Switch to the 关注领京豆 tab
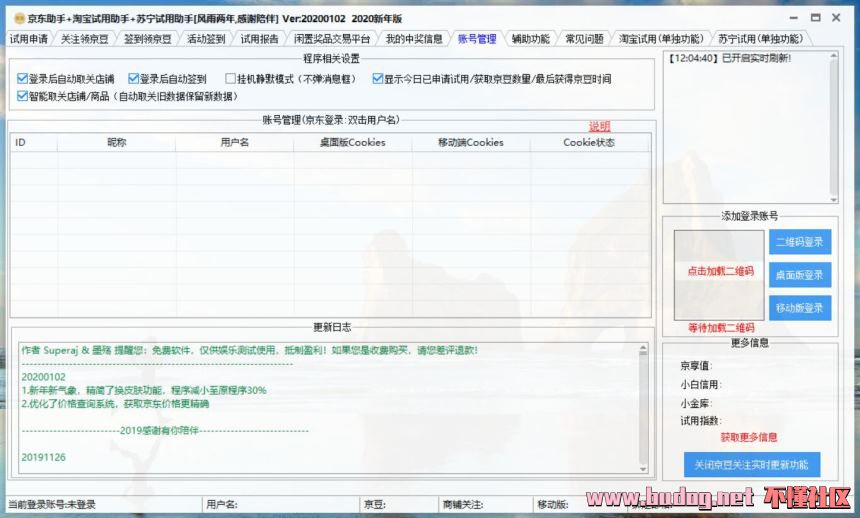 click(x=84, y=39)
